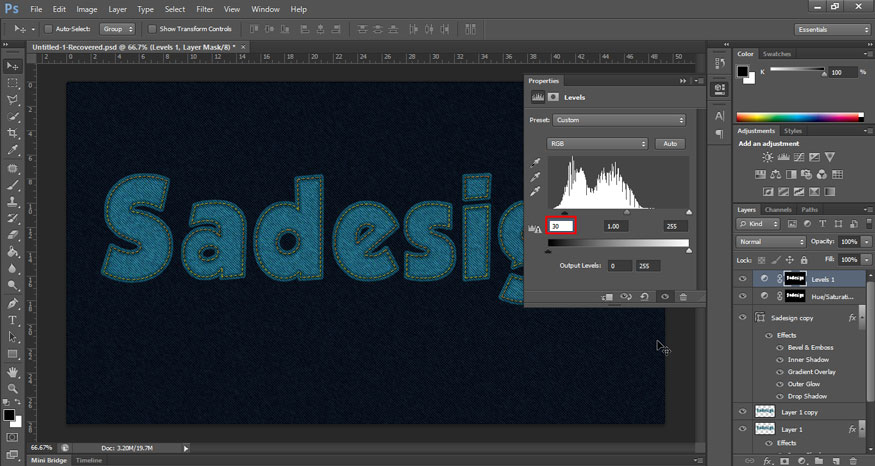Delete the Levels adjustment layer via trash icon
Screen dimensions: 875x466
tap(683, 297)
